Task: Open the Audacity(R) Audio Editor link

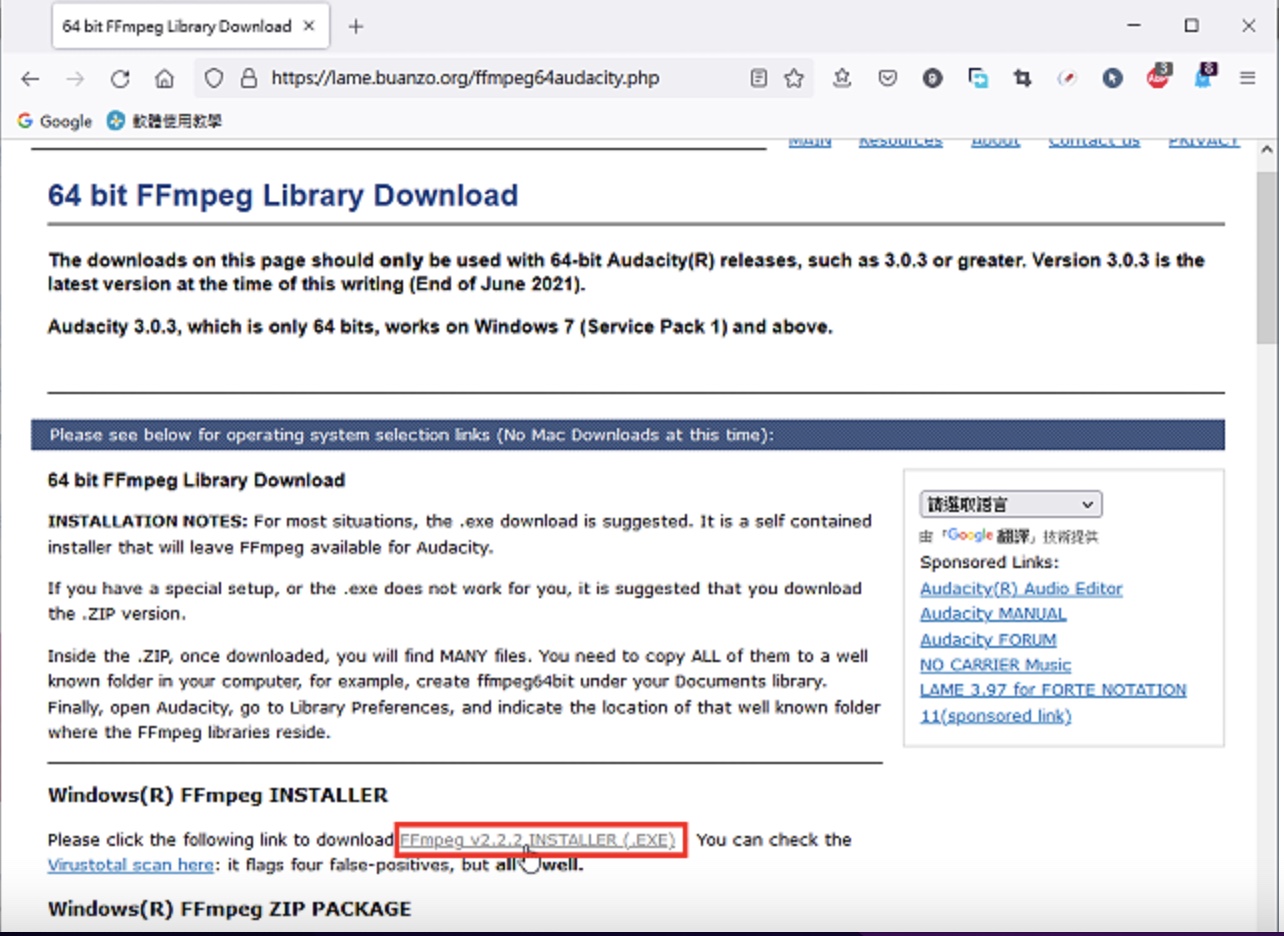Action: tap(1021, 589)
